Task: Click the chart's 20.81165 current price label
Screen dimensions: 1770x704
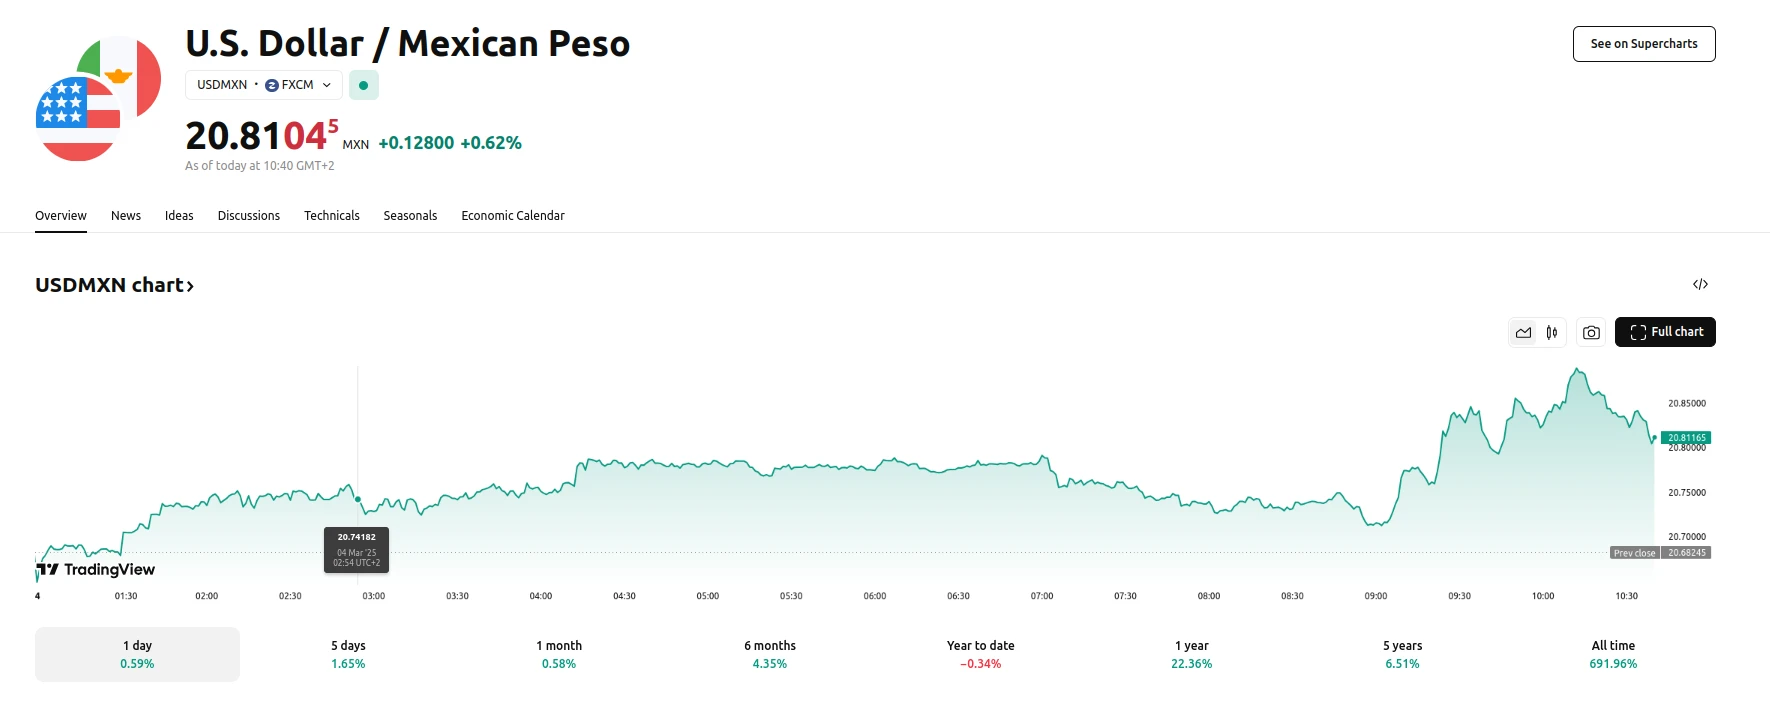Action: pos(1686,438)
